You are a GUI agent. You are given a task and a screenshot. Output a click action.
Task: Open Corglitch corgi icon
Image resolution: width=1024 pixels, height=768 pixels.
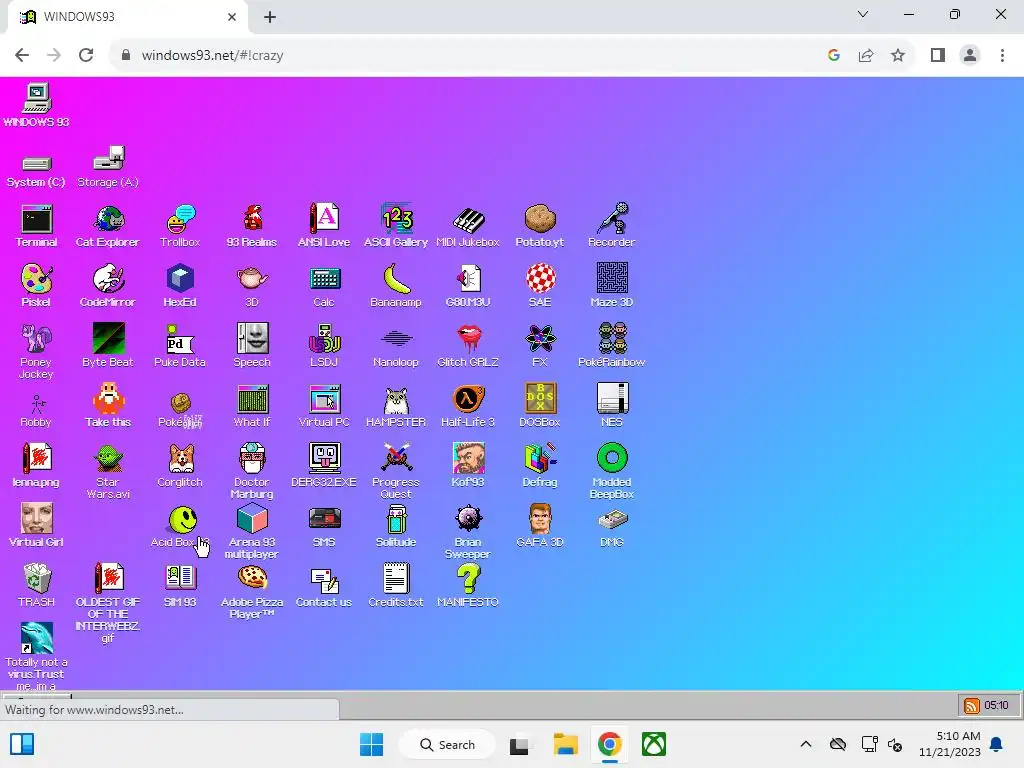coord(180,466)
